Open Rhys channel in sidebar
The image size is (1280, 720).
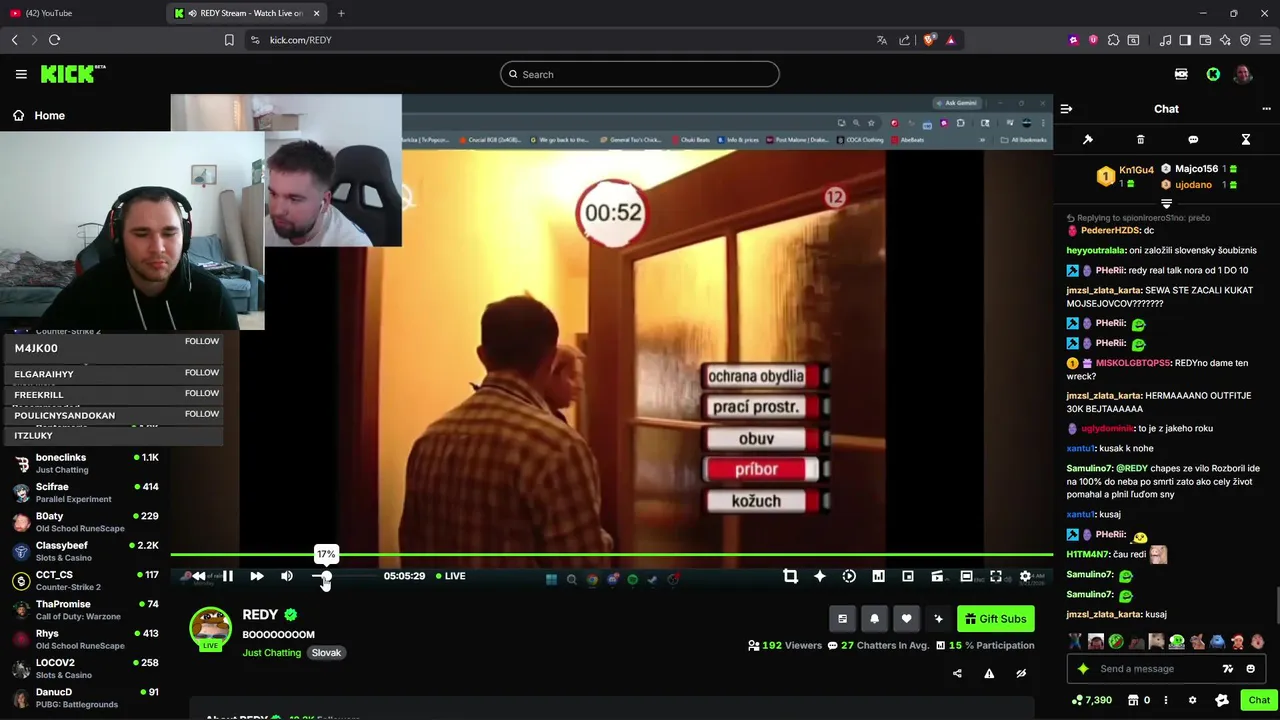click(x=85, y=639)
